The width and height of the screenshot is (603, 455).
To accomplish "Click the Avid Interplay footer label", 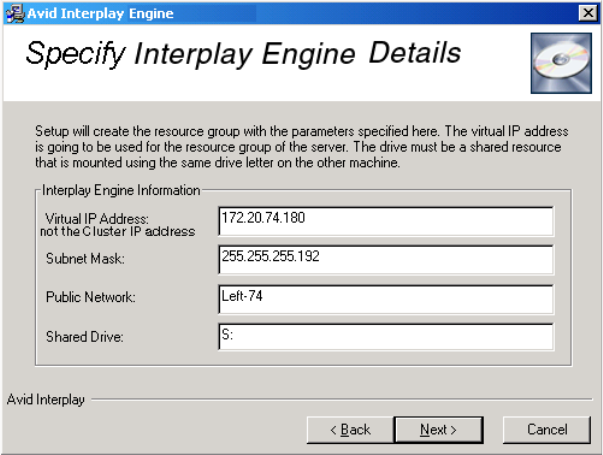I will (46, 400).
